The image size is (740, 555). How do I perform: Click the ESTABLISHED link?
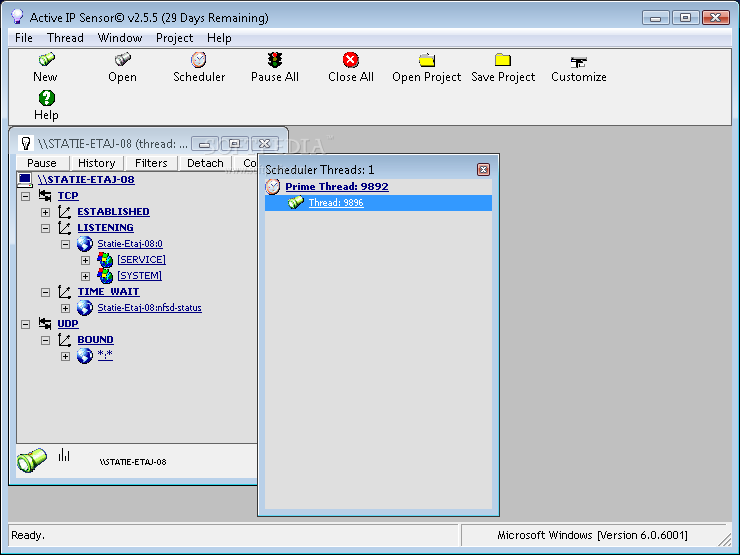[114, 212]
